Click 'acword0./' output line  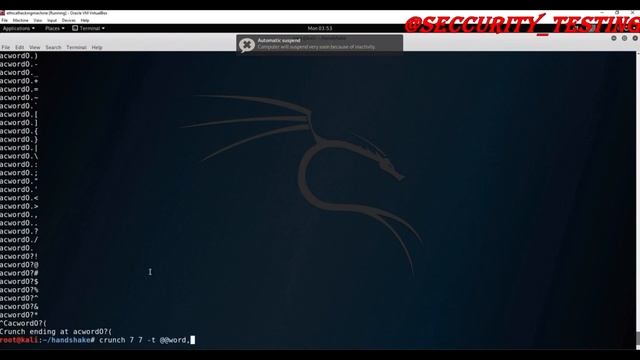click(x=19, y=240)
